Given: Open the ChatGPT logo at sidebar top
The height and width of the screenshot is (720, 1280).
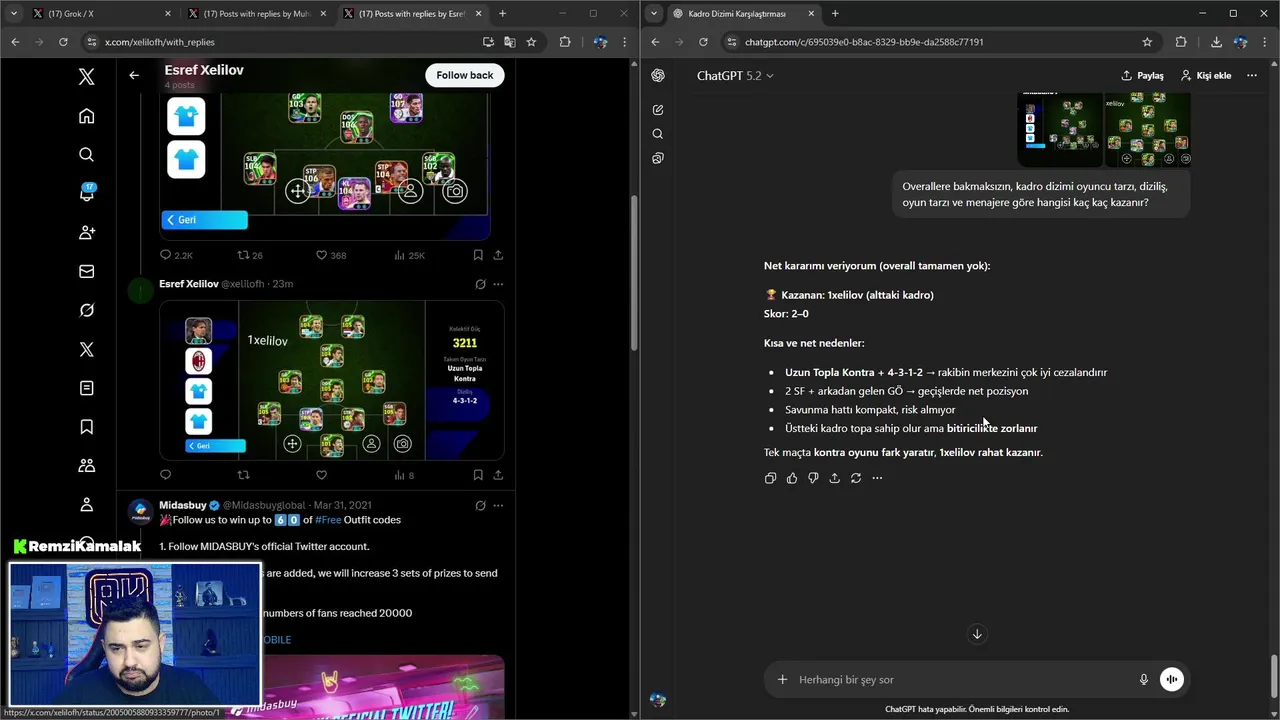Looking at the screenshot, I should (x=658, y=76).
